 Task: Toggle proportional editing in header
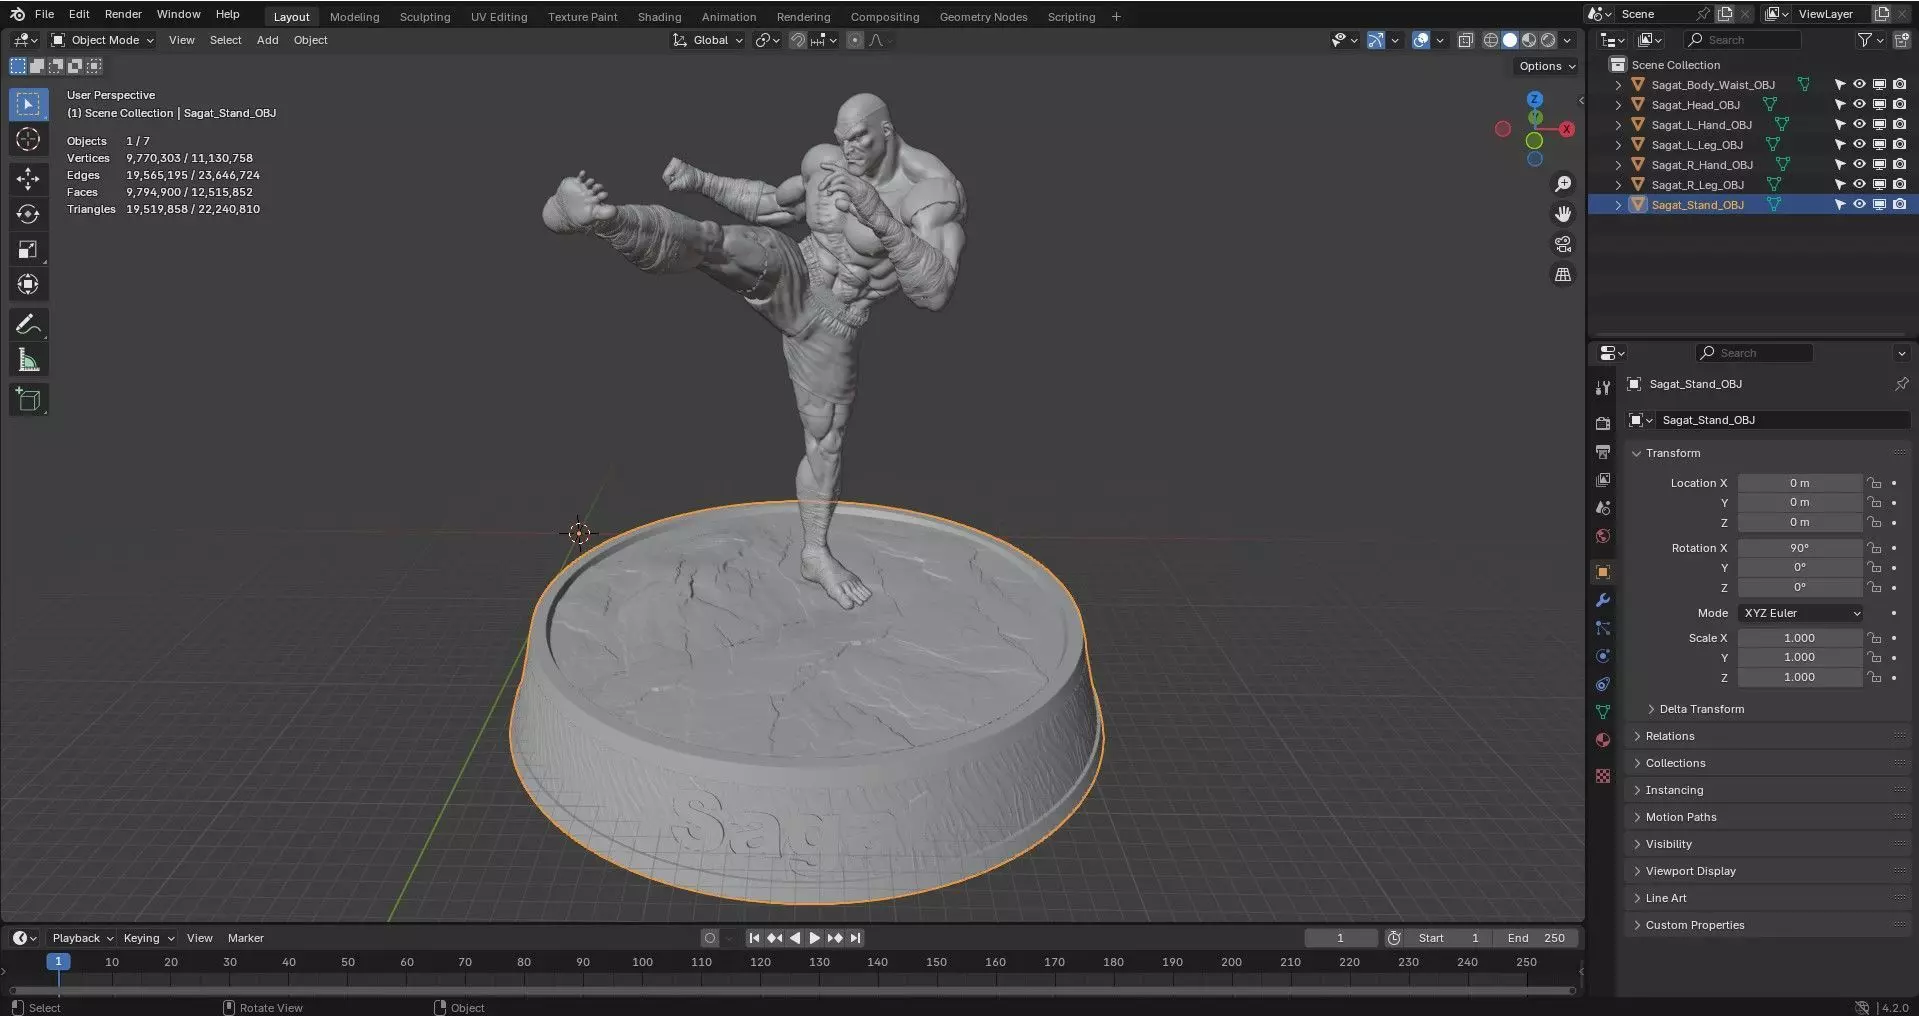coord(854,40)
